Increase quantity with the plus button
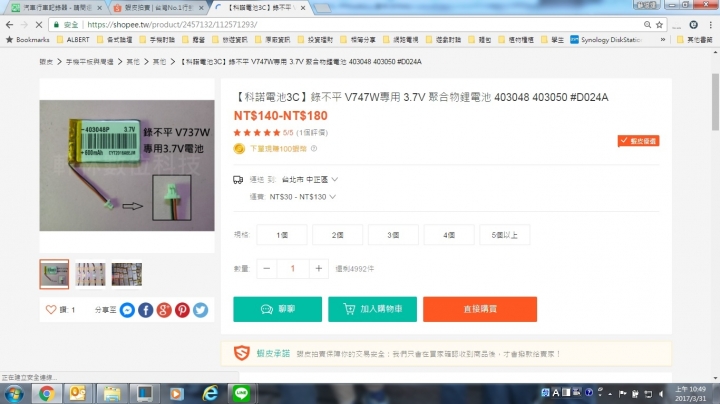 tap(319, 269)
